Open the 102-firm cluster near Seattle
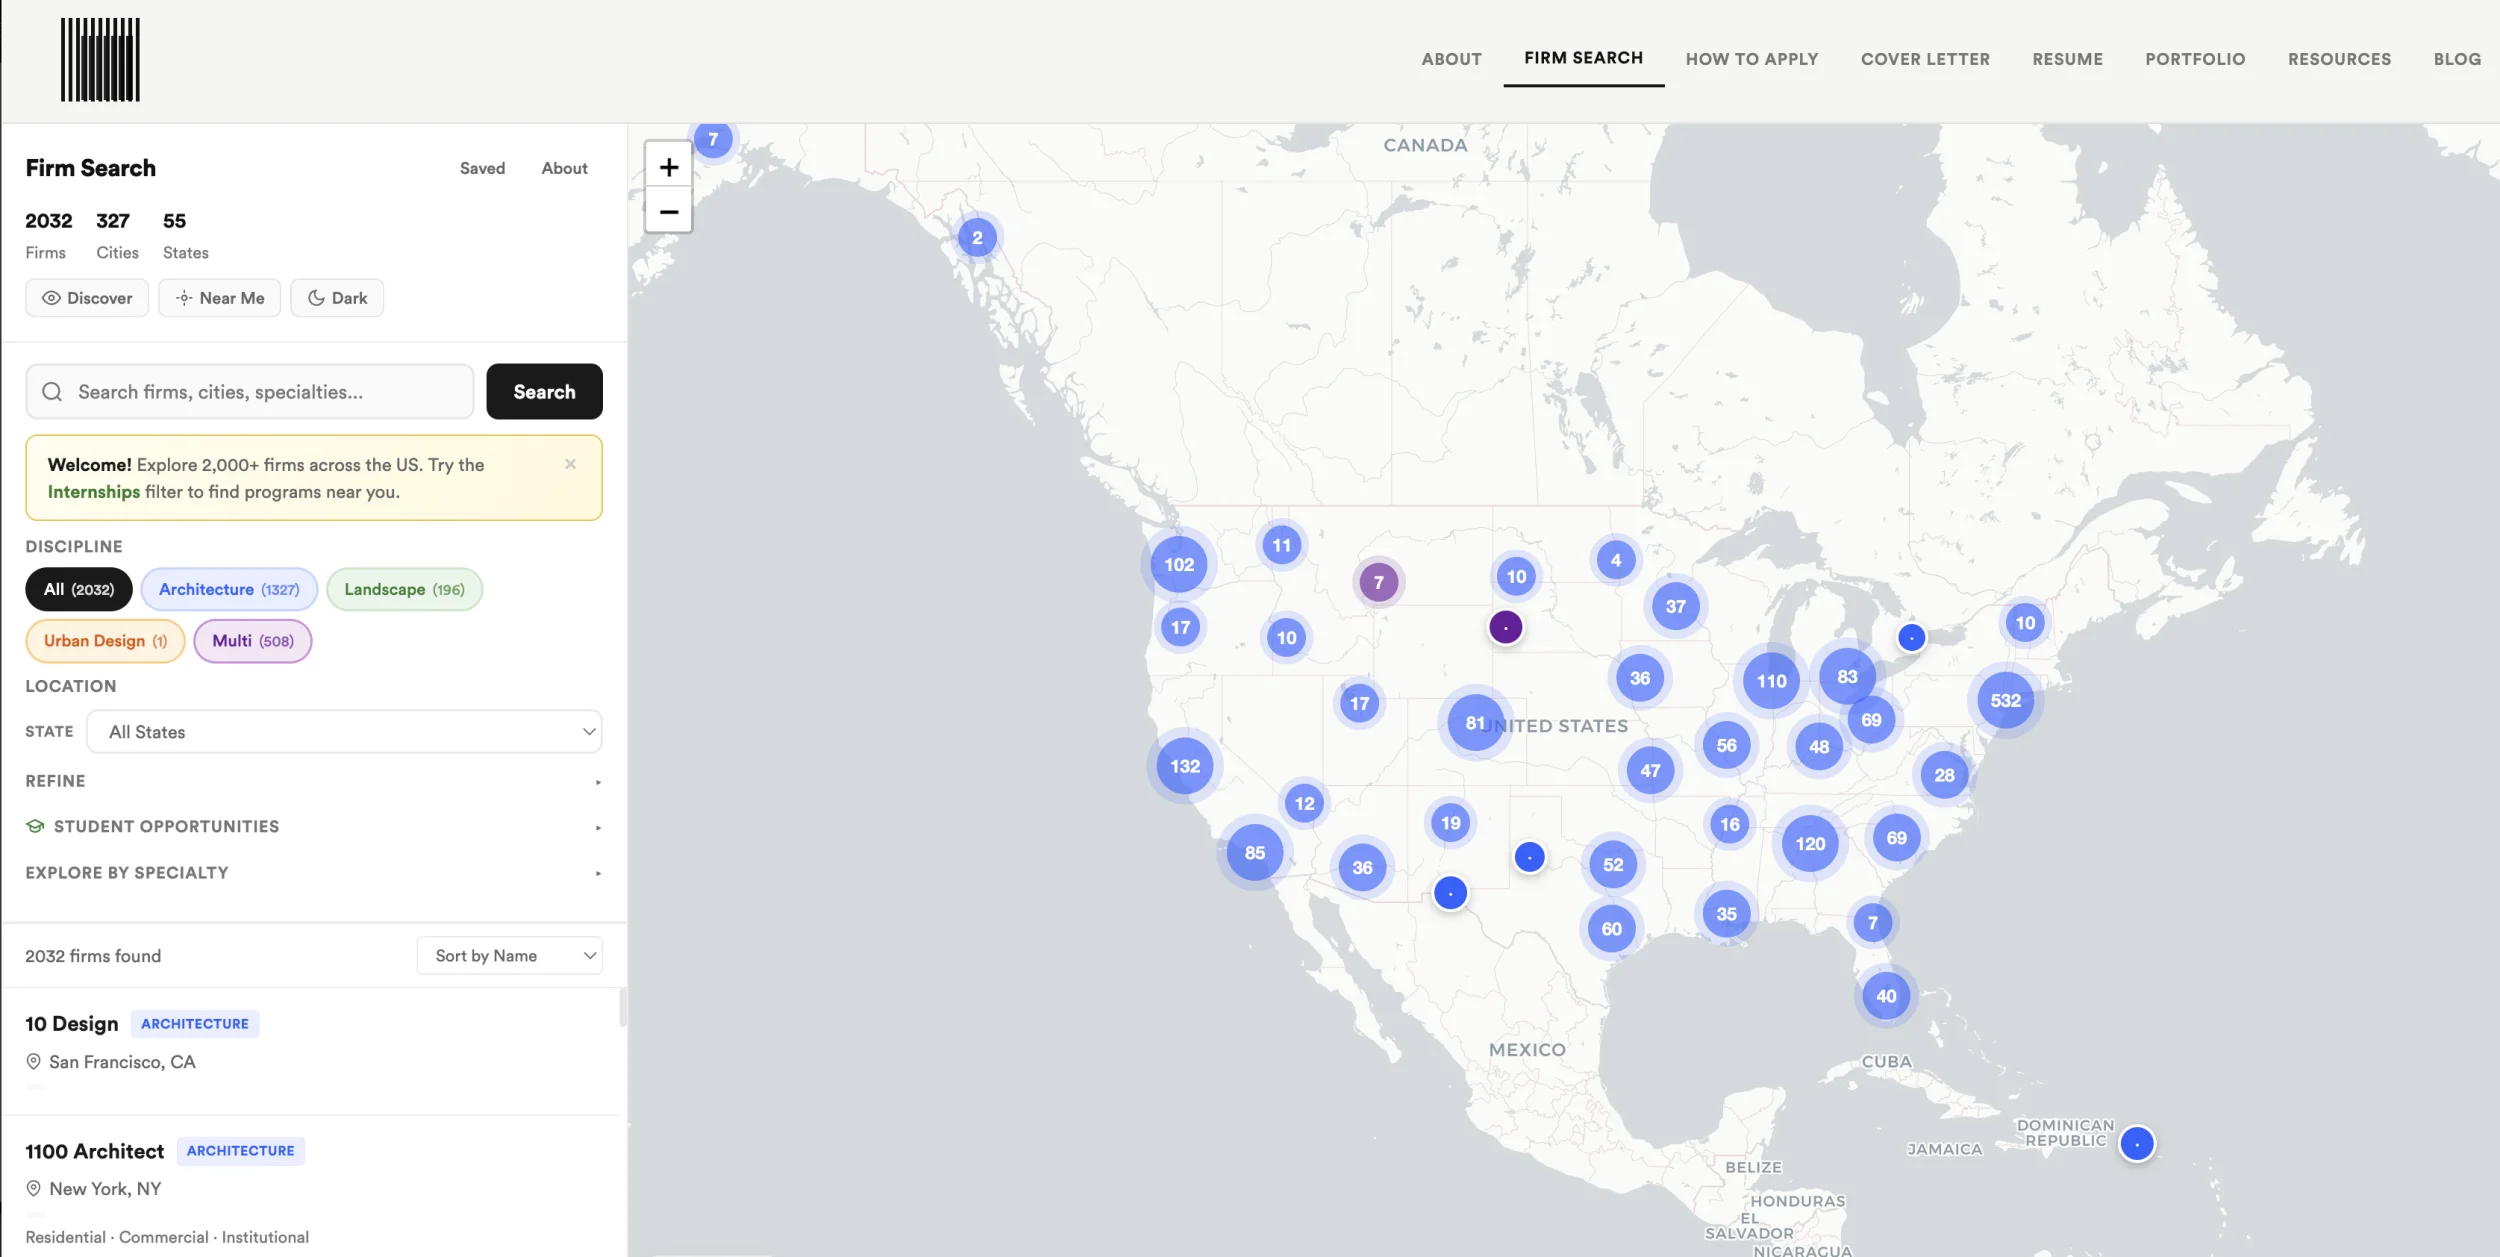The width and height of the screenshot is (2500, 1257). [1179, 564]
